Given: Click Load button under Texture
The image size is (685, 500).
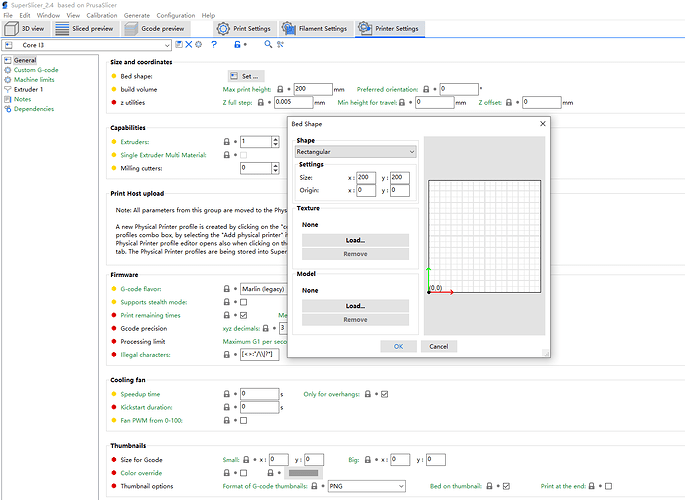Looking at the screenshot, I should tap(355, 240).
